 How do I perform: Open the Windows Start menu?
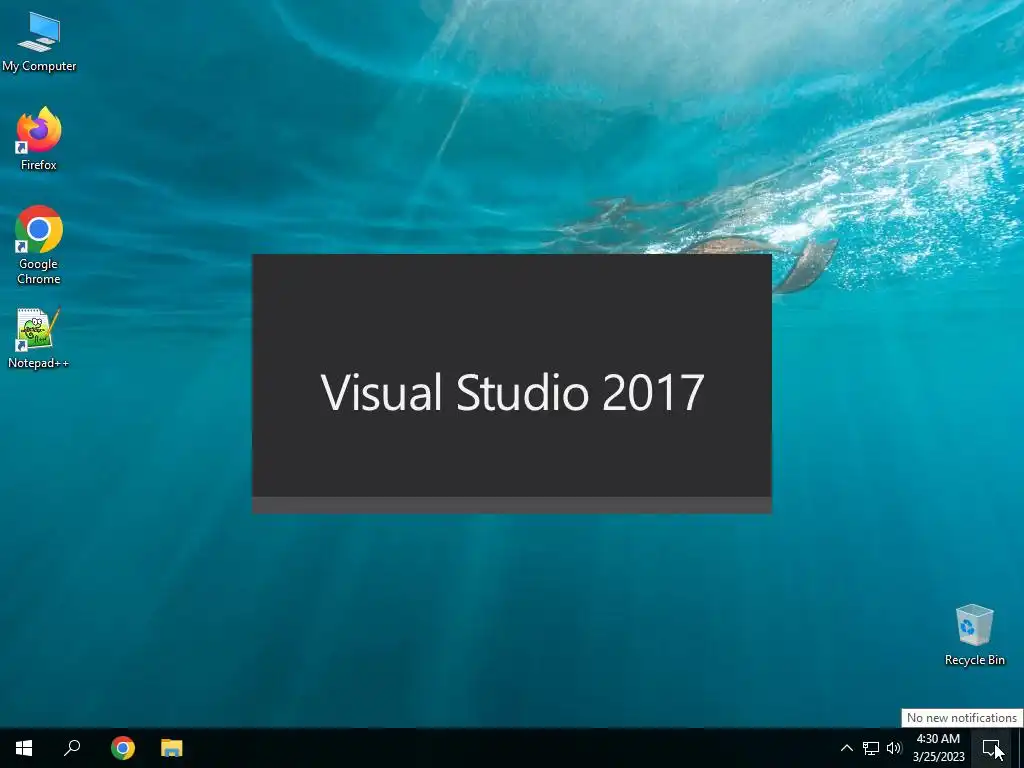24,748
